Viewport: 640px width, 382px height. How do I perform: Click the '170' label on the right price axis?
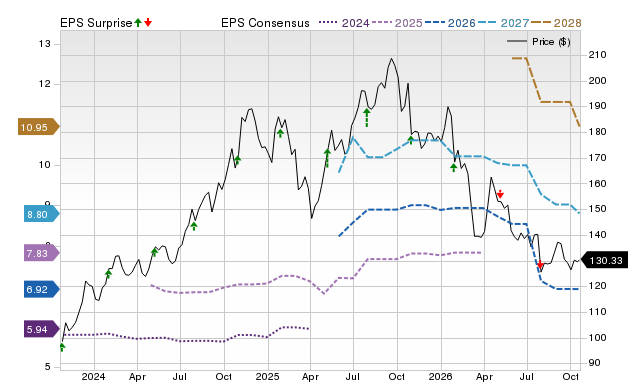[x=597, y=158]
